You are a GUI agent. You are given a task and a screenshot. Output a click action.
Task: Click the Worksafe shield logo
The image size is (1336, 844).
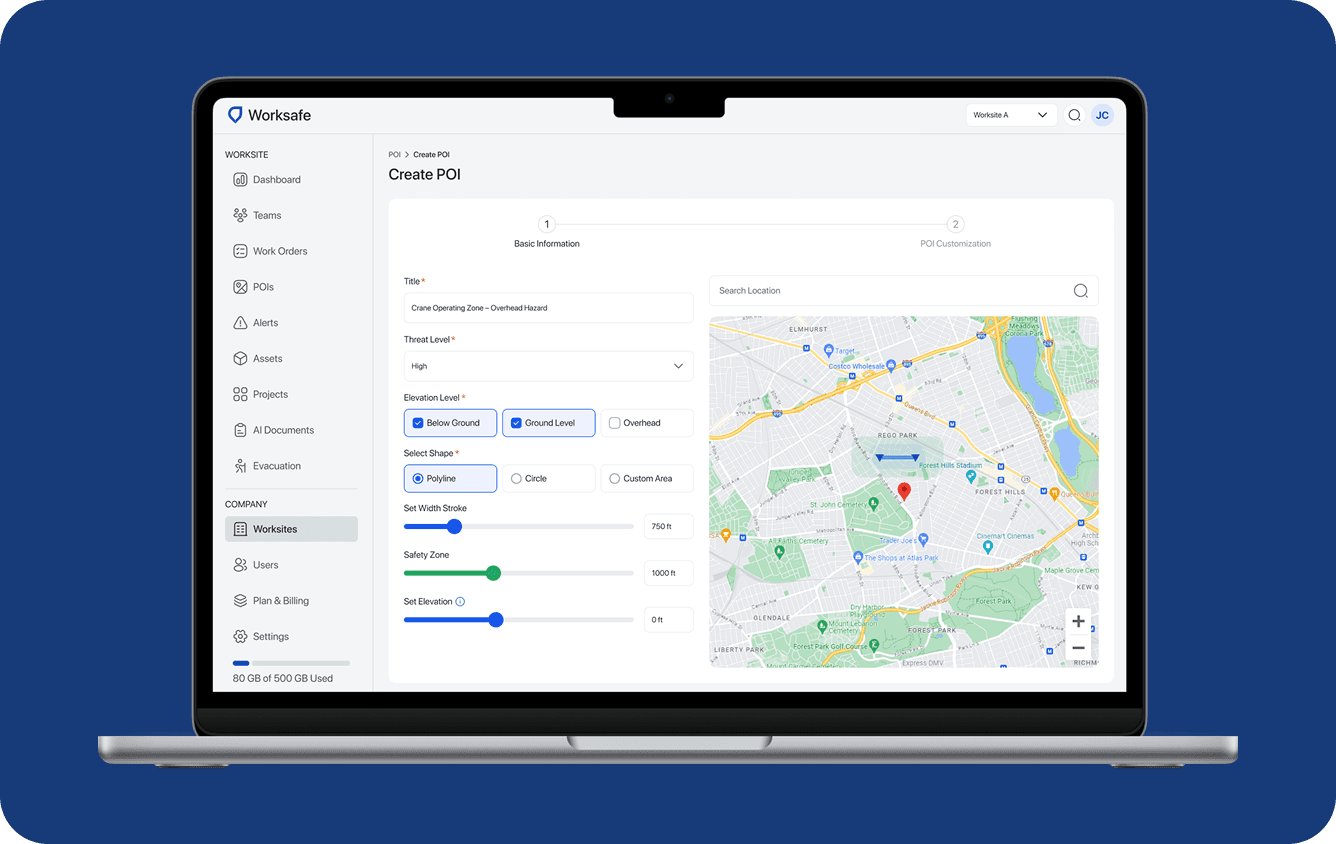[235, 115]
